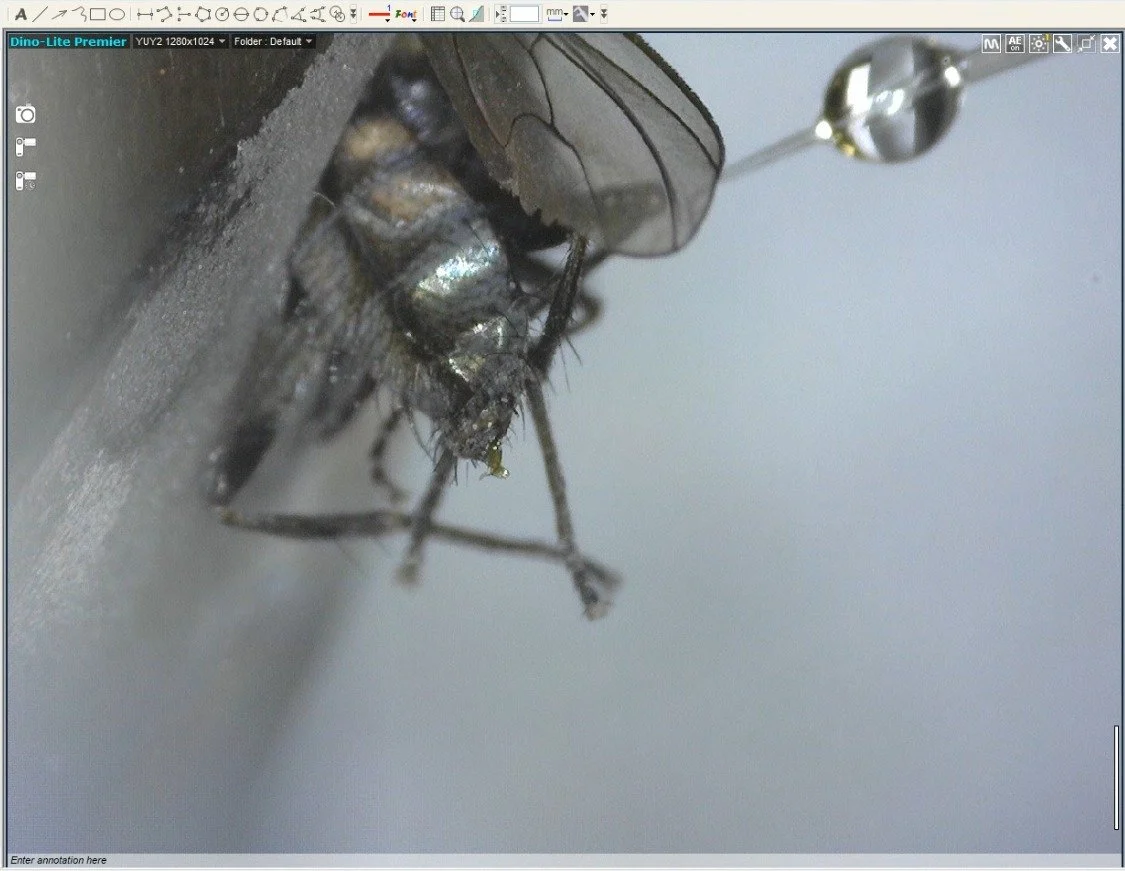Open the Font settings dropdown

click(x=406, y=14)
